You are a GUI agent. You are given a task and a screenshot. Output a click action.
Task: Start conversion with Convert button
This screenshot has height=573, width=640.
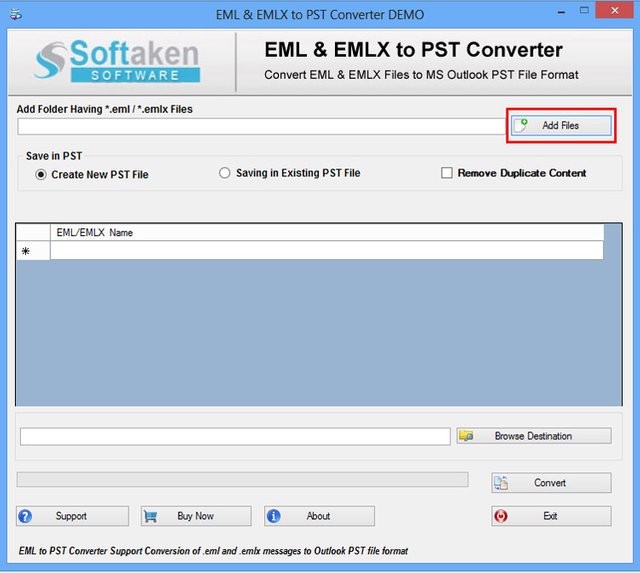[551, 483]
